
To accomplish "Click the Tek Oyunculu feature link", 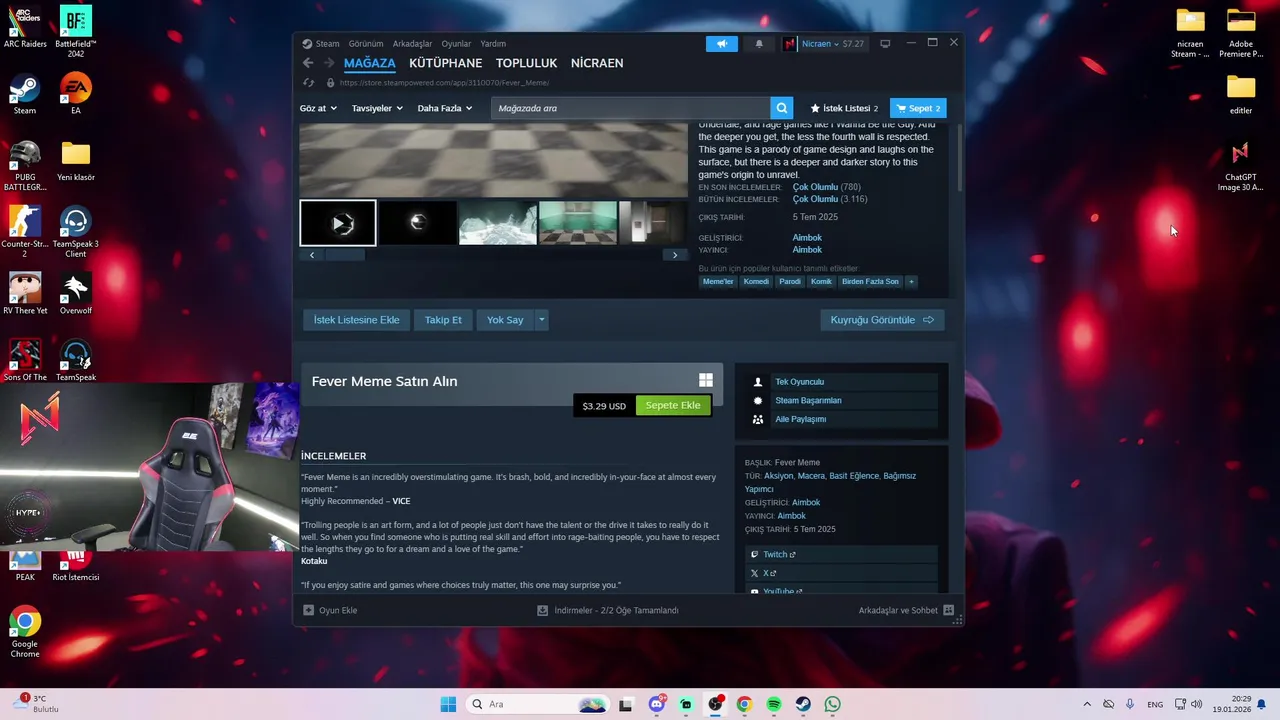I will tap(799, 382).
